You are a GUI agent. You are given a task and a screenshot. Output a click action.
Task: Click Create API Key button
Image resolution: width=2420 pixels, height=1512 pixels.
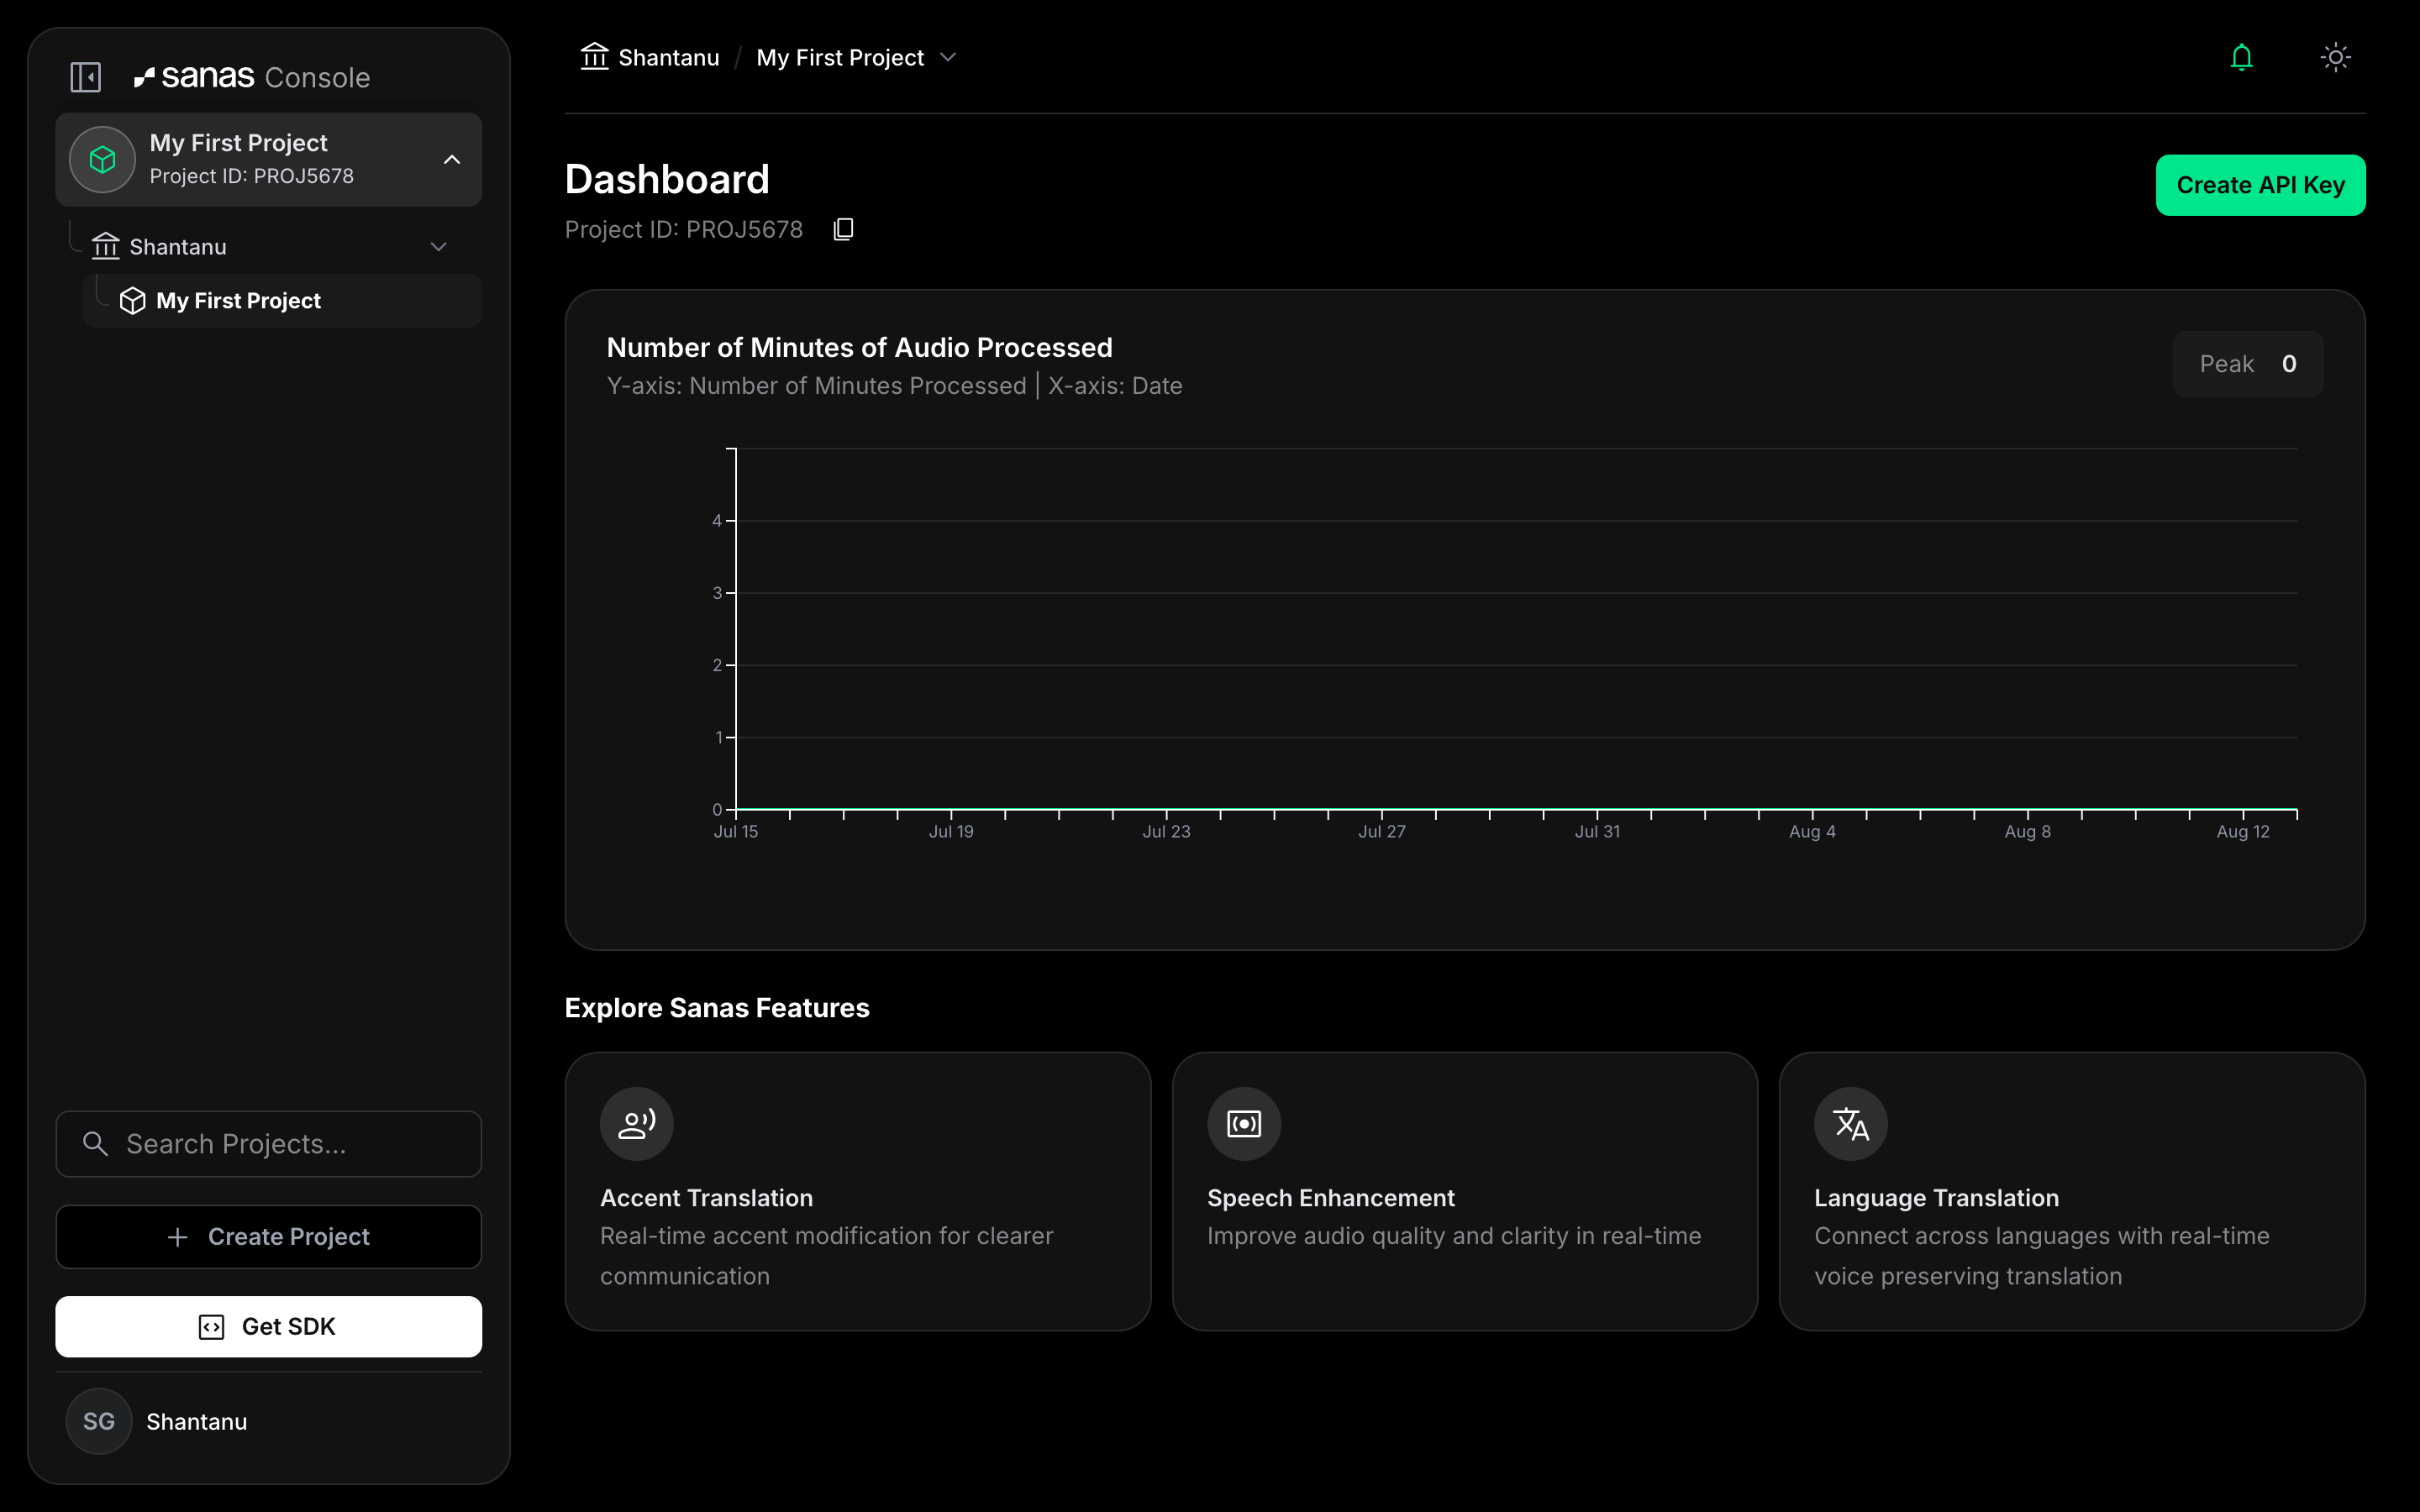coord(2260,185)
